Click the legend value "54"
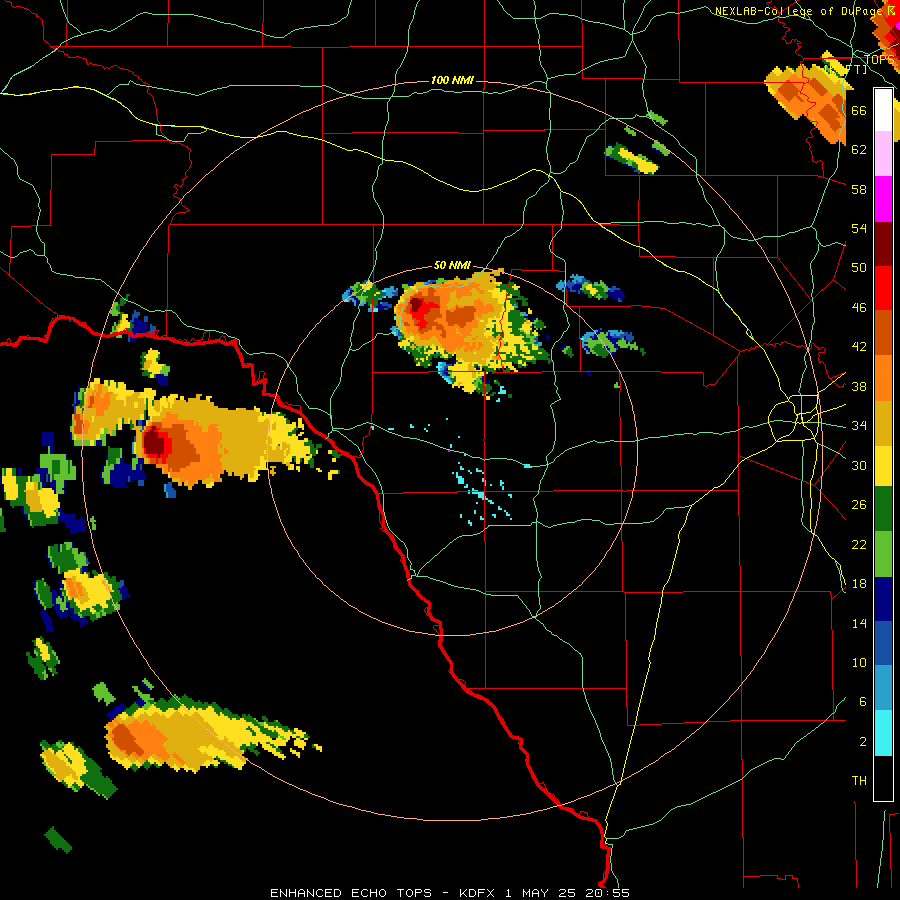Screen dimensions: 900x900 [859, 228]
